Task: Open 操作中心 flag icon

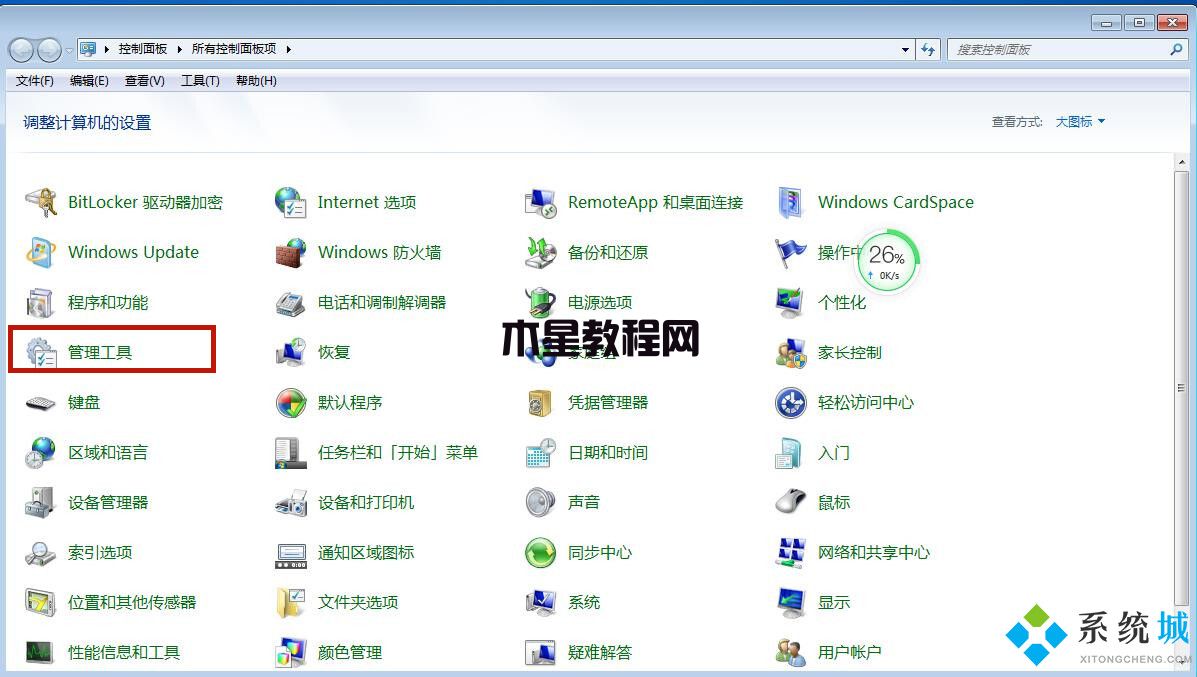Action: coord(791,253)
